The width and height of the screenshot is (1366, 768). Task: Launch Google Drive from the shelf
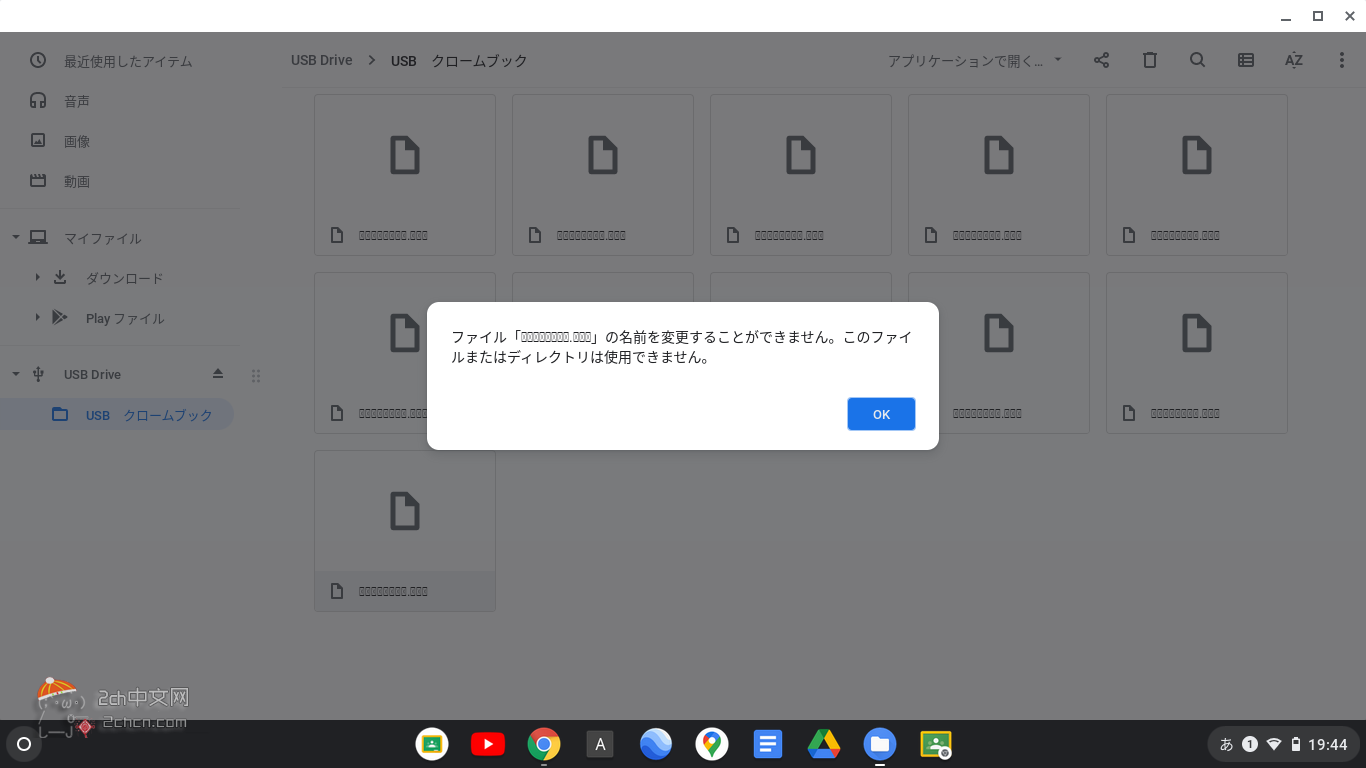point(824,744)
